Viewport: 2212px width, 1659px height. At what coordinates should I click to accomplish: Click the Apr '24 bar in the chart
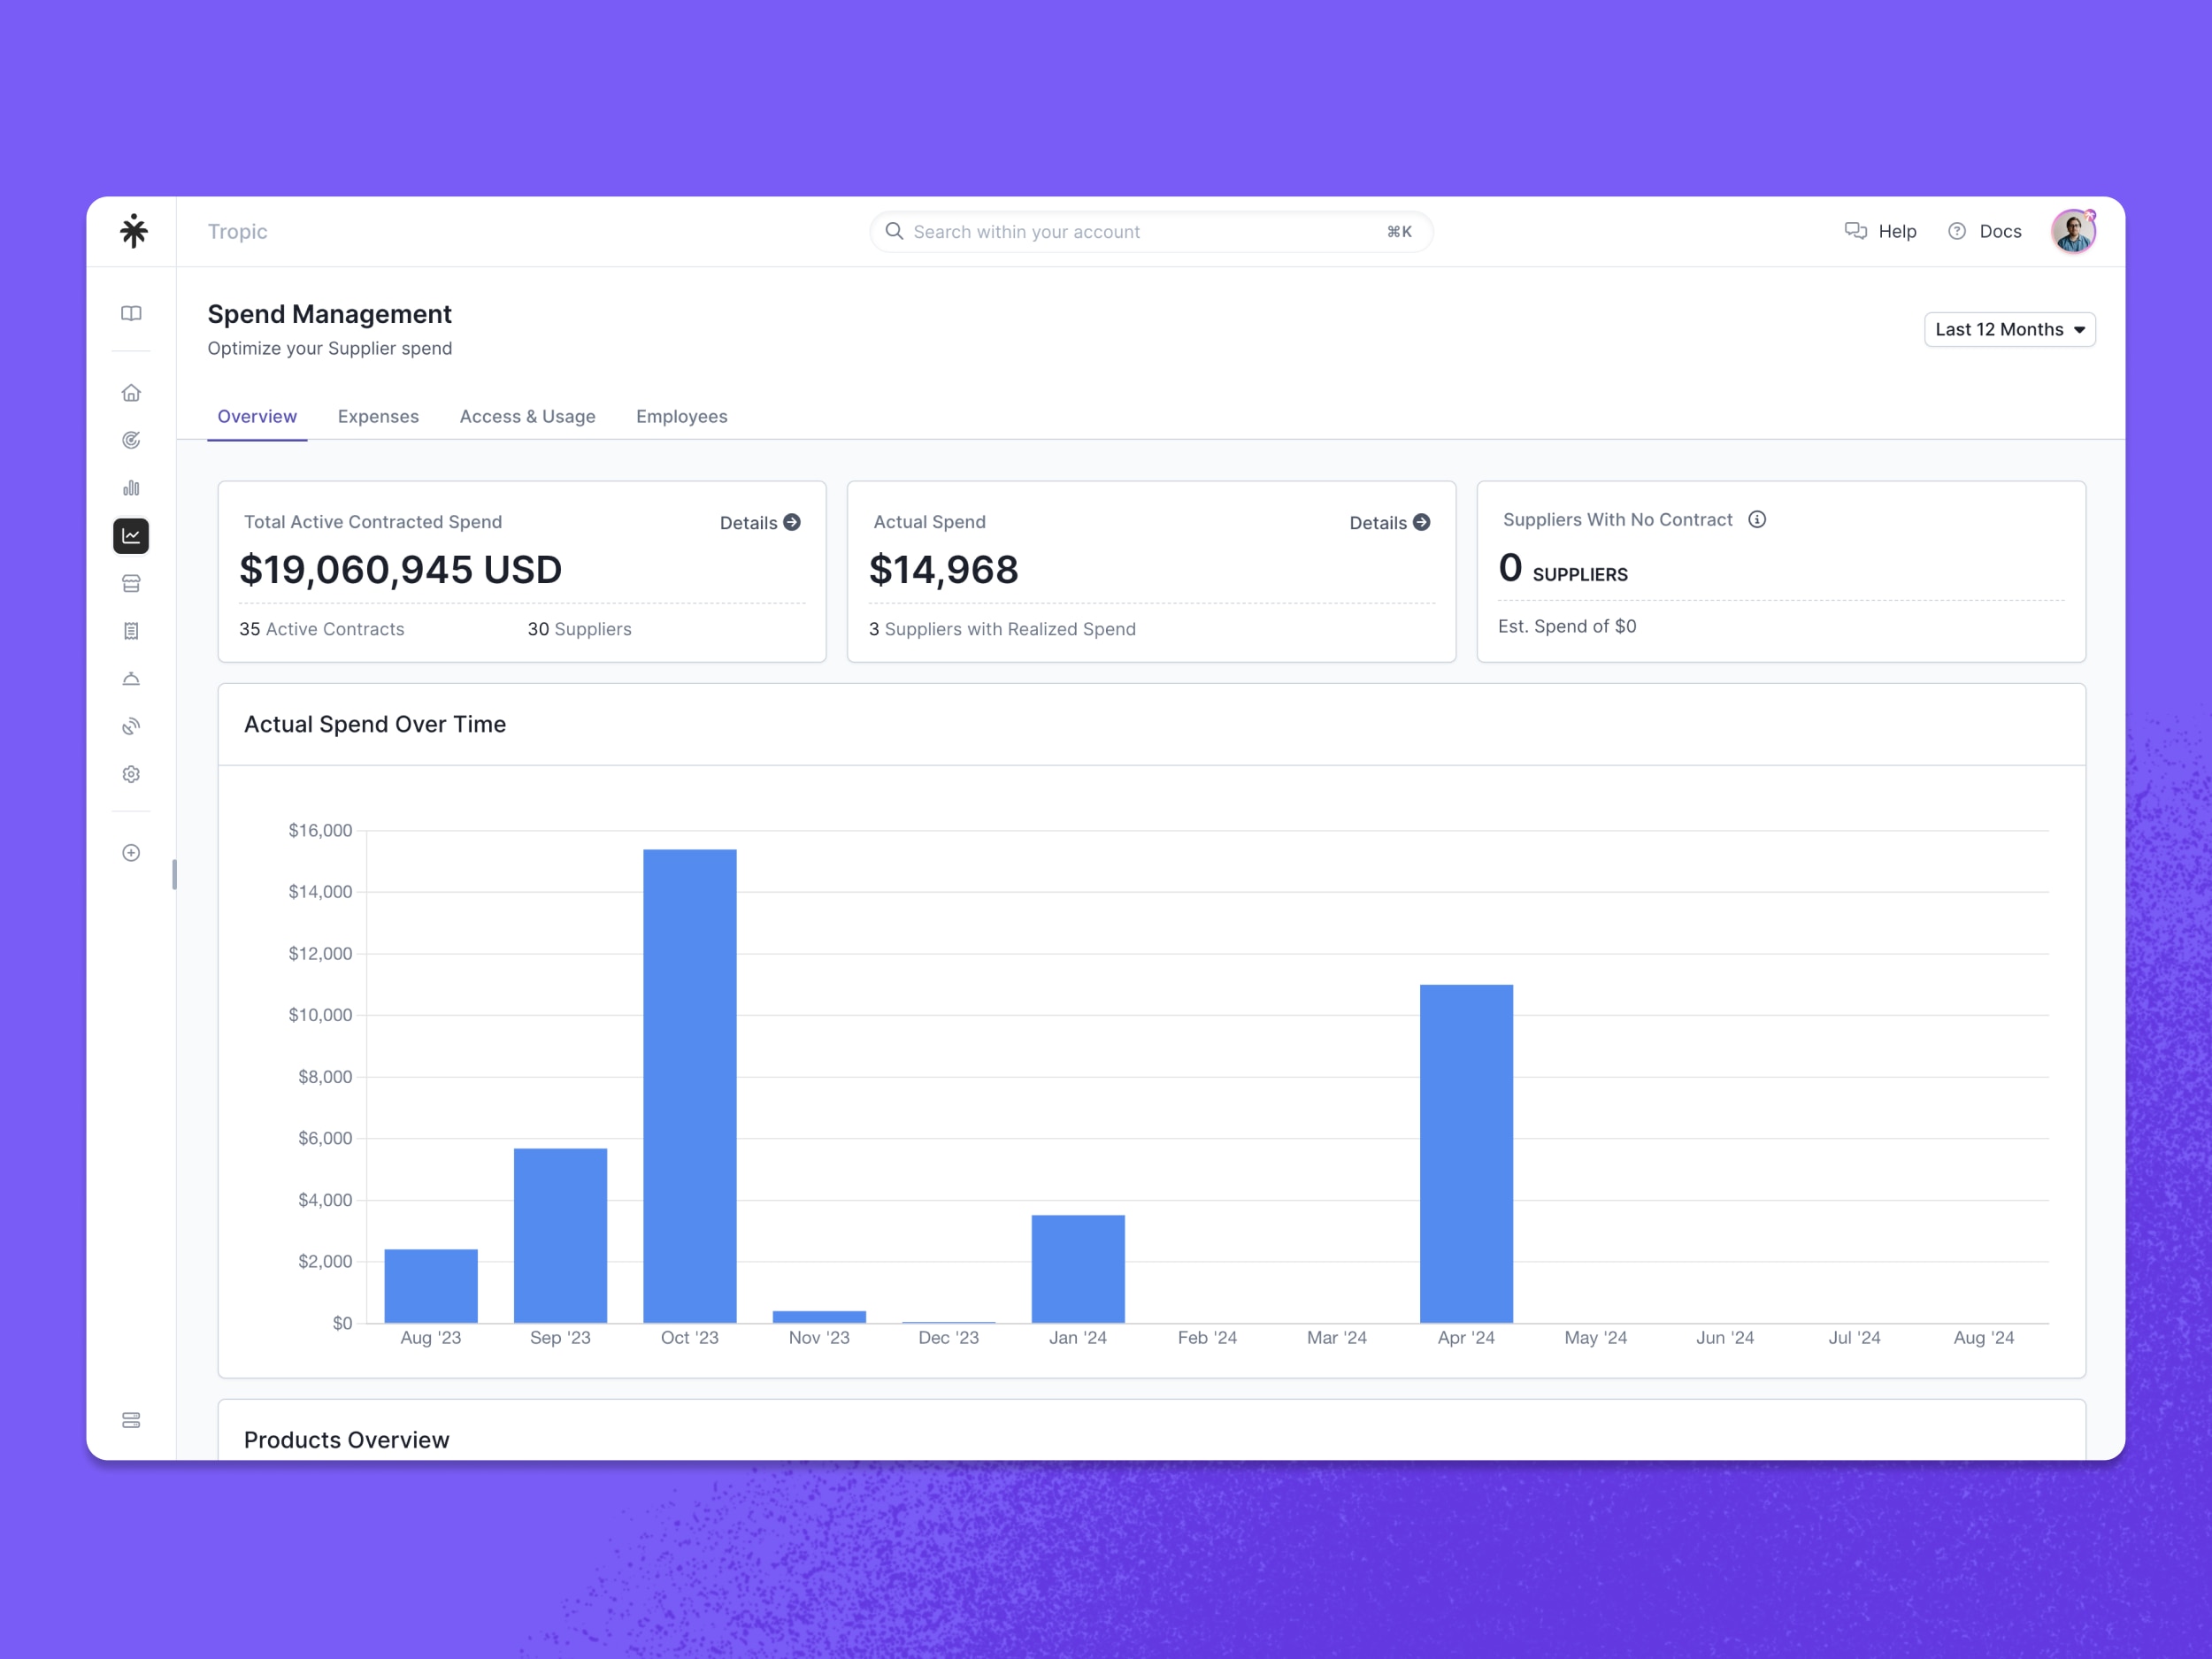(x=1466, y=1154)
